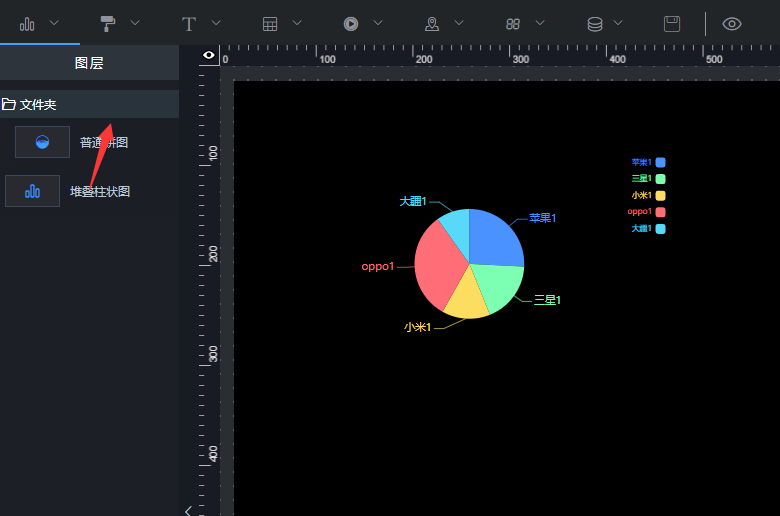Screen dimensions: 780x516
Task: Click the blue 苹果1 pie slice
Action: point(494,238)
